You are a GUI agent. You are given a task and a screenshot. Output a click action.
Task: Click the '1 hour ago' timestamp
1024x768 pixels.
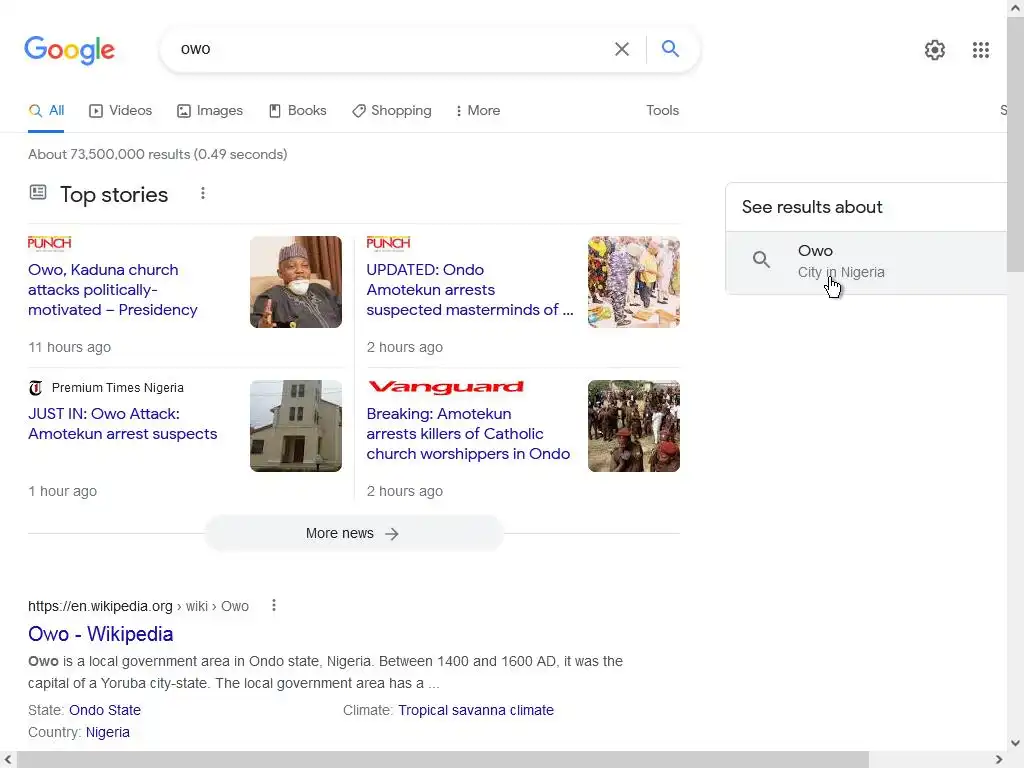[x=62, y=491]
